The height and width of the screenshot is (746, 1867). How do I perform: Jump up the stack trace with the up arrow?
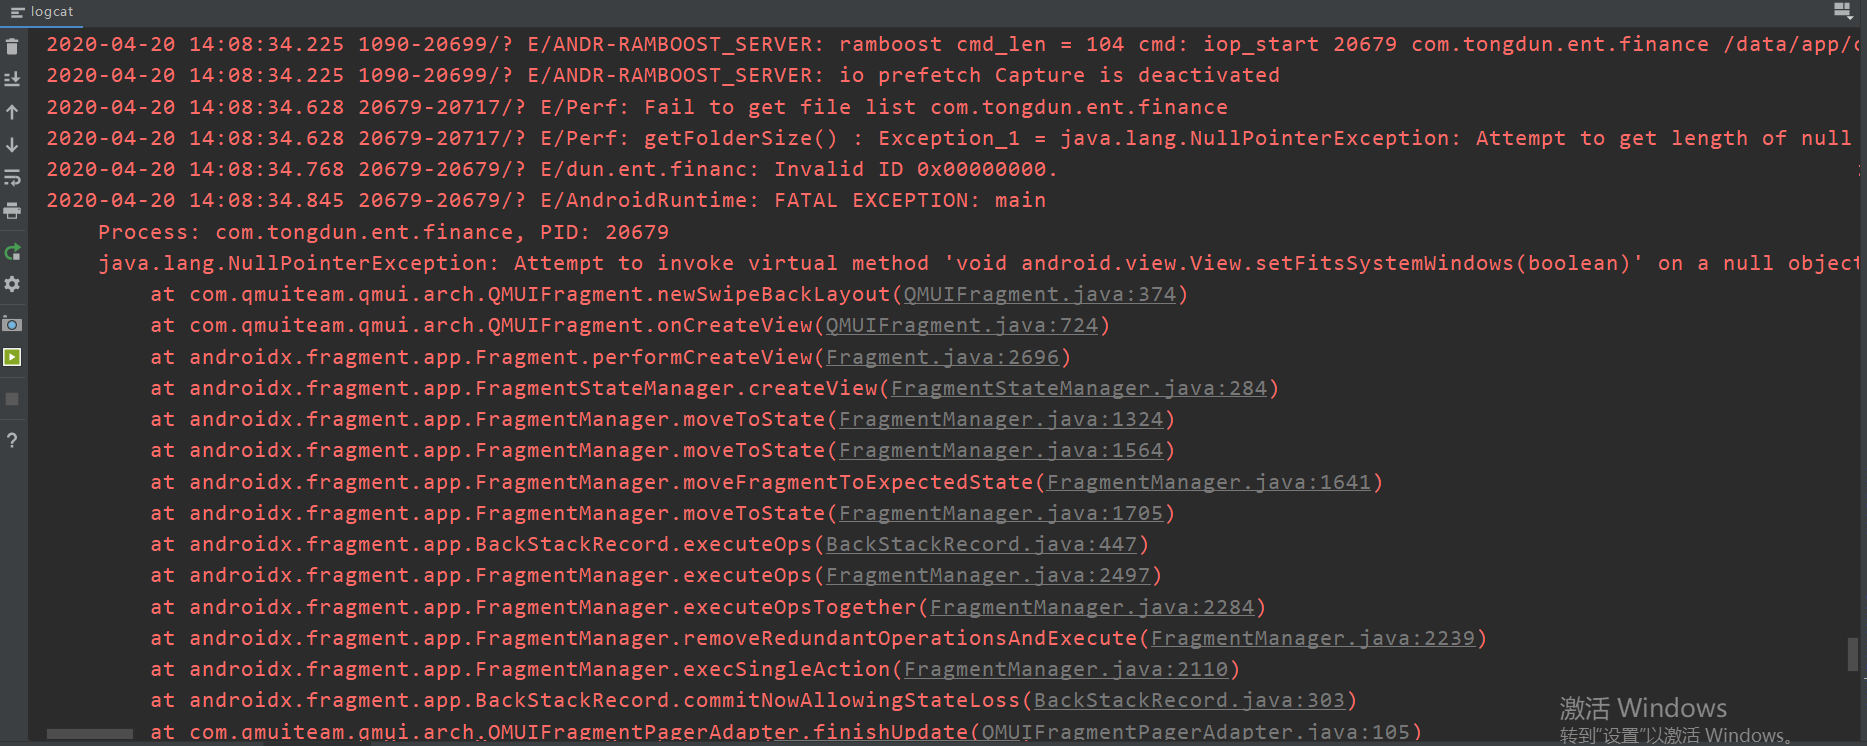[13, 111]
